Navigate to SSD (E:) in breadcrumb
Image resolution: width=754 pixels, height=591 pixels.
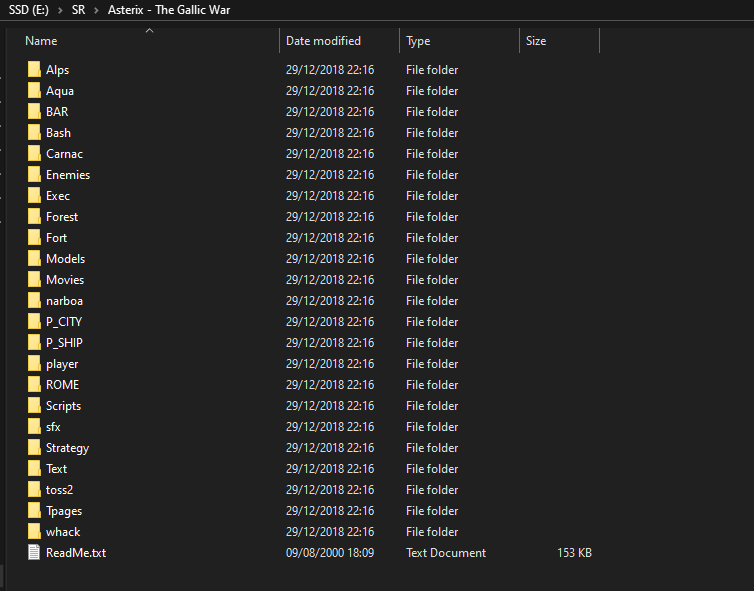(29, 10)
